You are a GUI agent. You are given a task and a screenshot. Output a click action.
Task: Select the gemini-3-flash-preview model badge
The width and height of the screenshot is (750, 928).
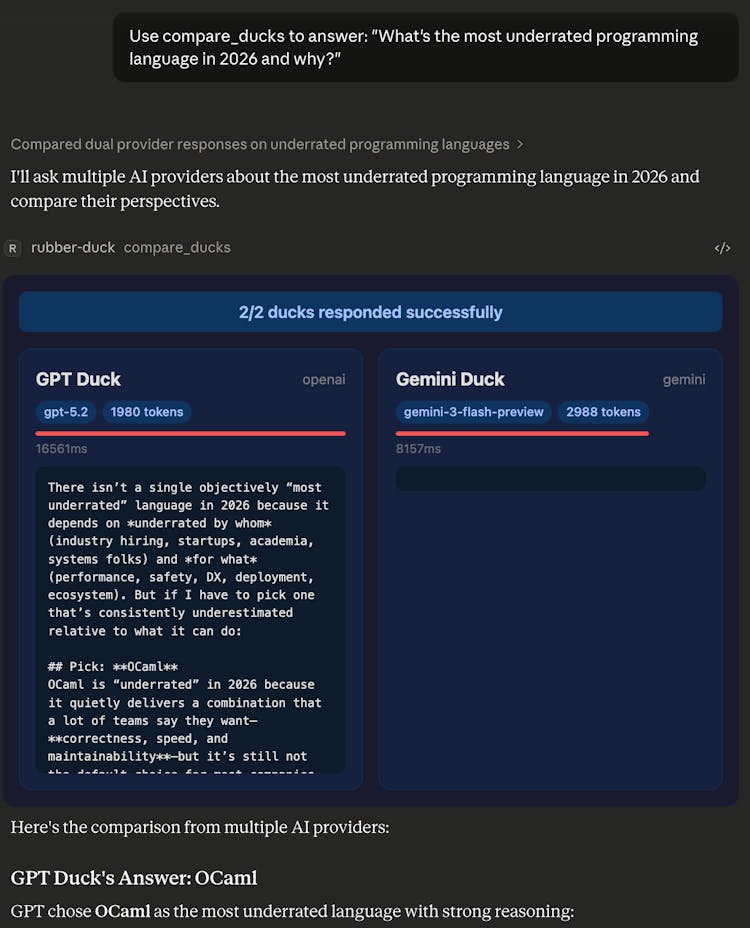pyautogui.click(x=473, y=412)
